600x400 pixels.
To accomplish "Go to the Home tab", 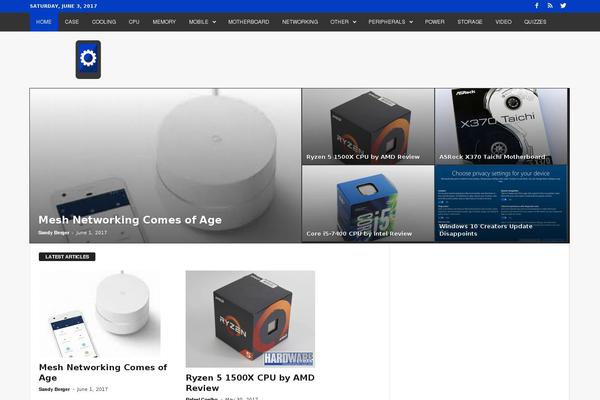I will (x=44, y=22).
